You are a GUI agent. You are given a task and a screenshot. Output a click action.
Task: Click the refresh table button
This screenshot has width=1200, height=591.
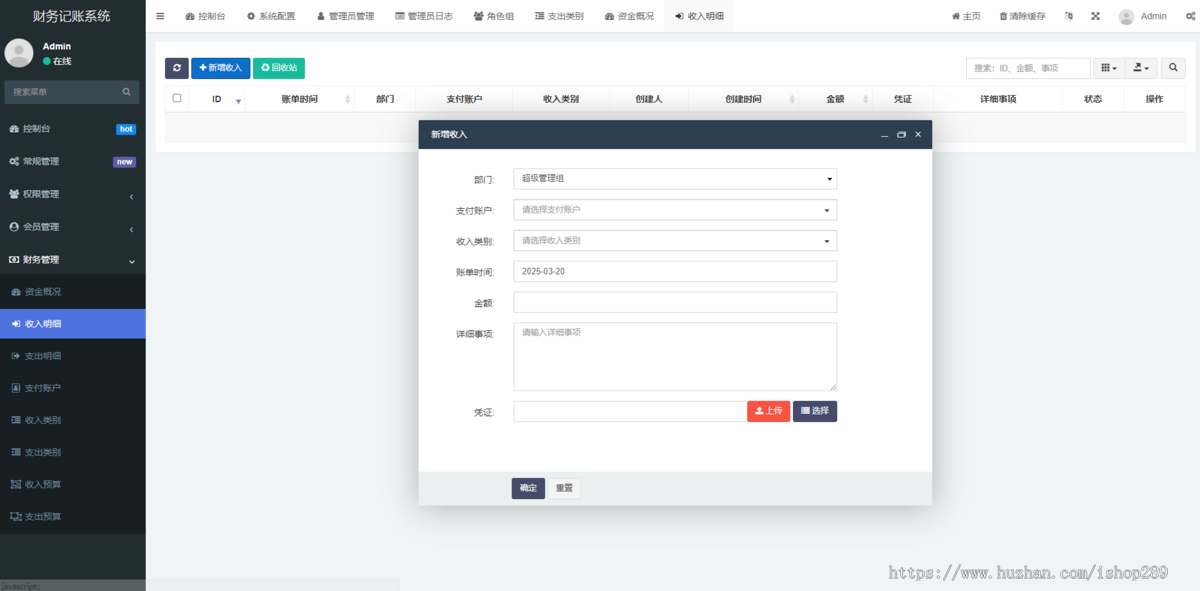[x=177, y=68]
